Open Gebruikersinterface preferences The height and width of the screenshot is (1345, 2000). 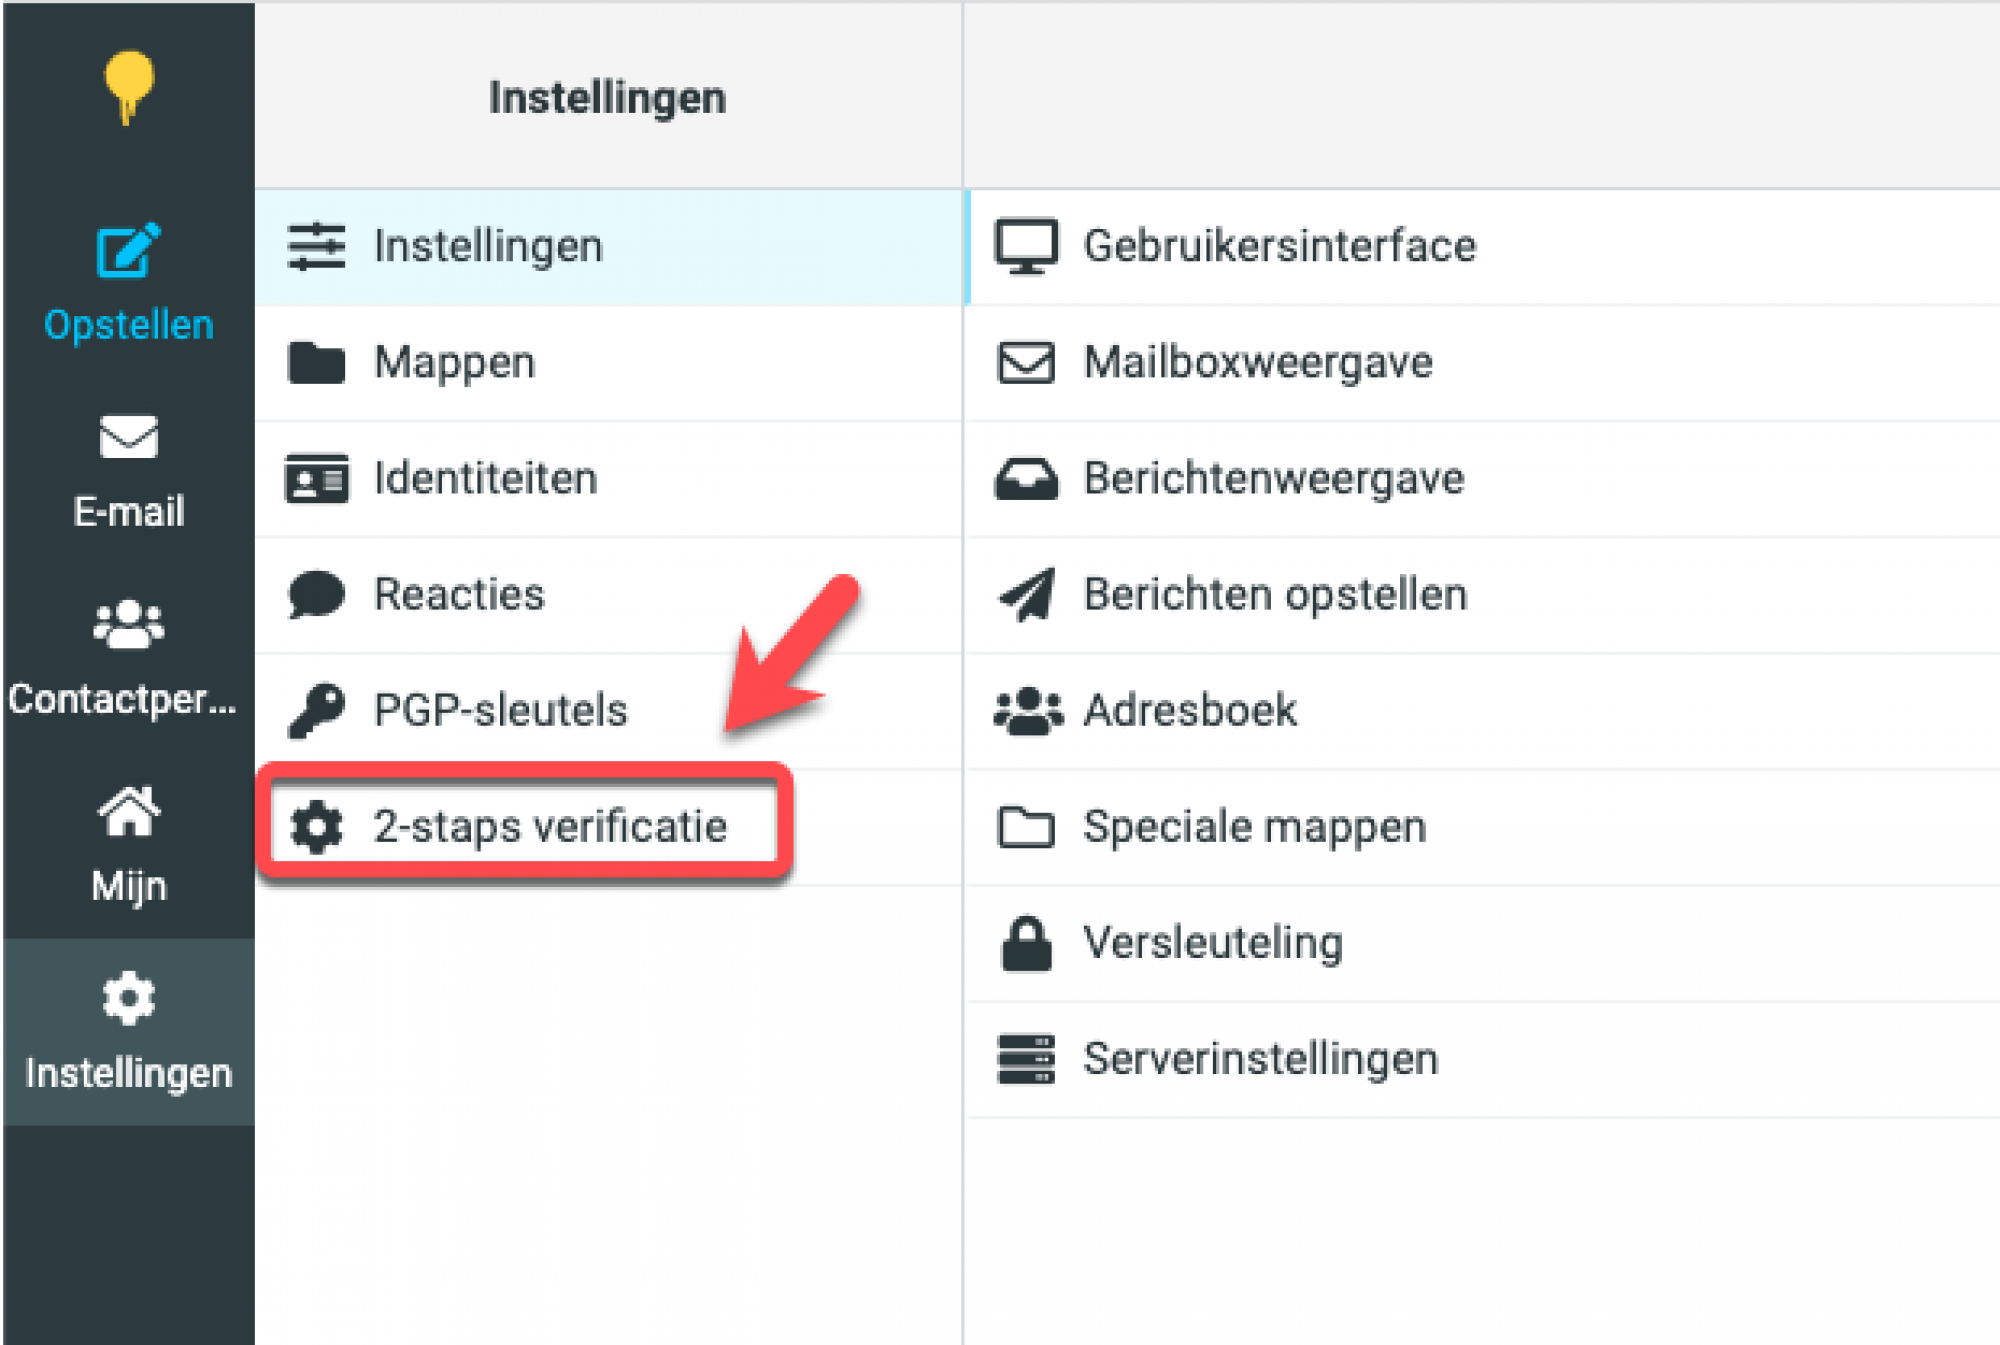coord(1280,246)
